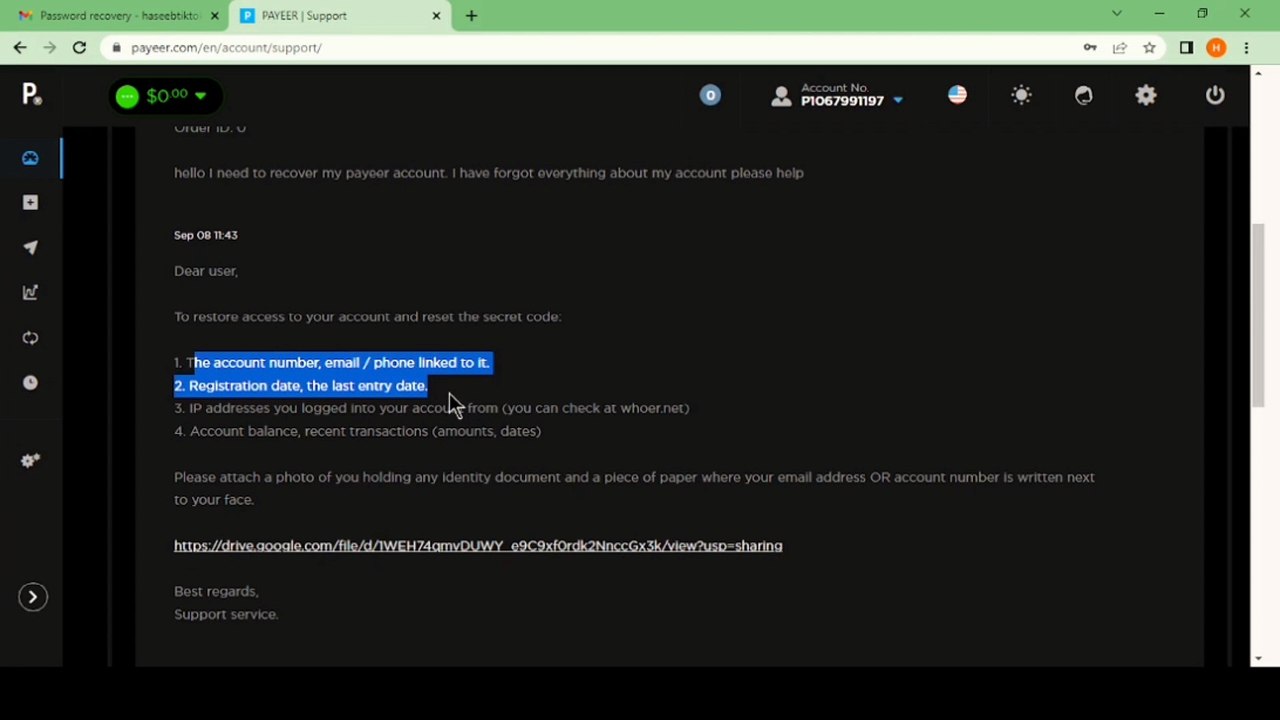
Task: Click the Sep 08 11:43 timestamp
Action: 206,235
